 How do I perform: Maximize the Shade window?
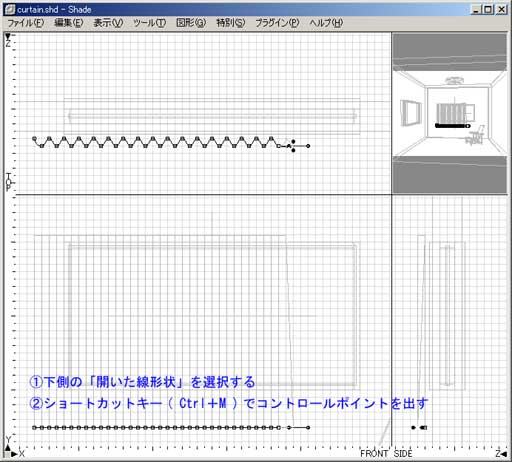[x=488, y=9]
